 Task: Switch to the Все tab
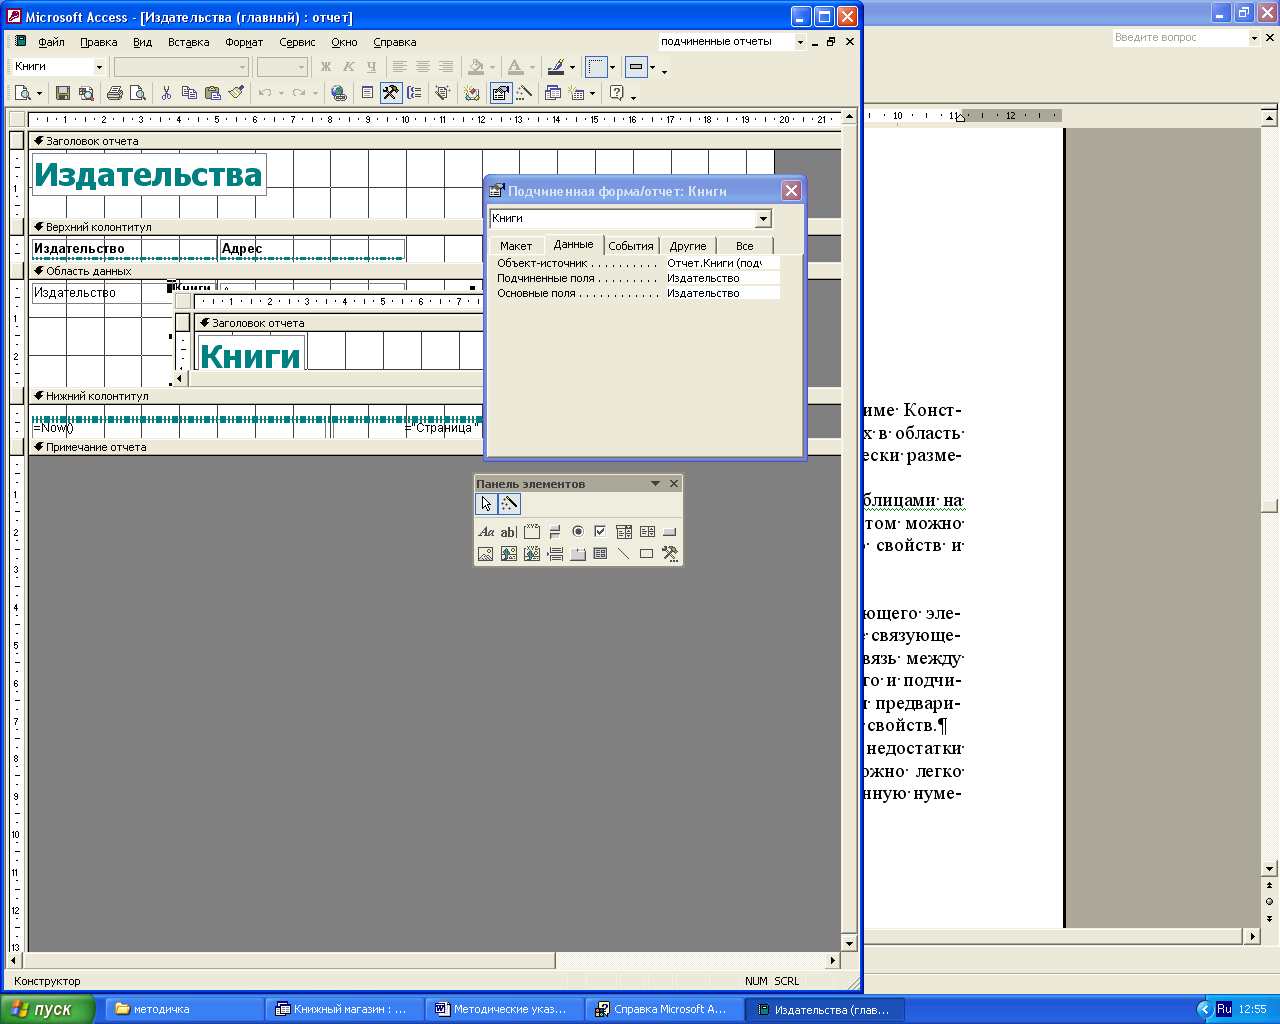[x=745, y=246]
